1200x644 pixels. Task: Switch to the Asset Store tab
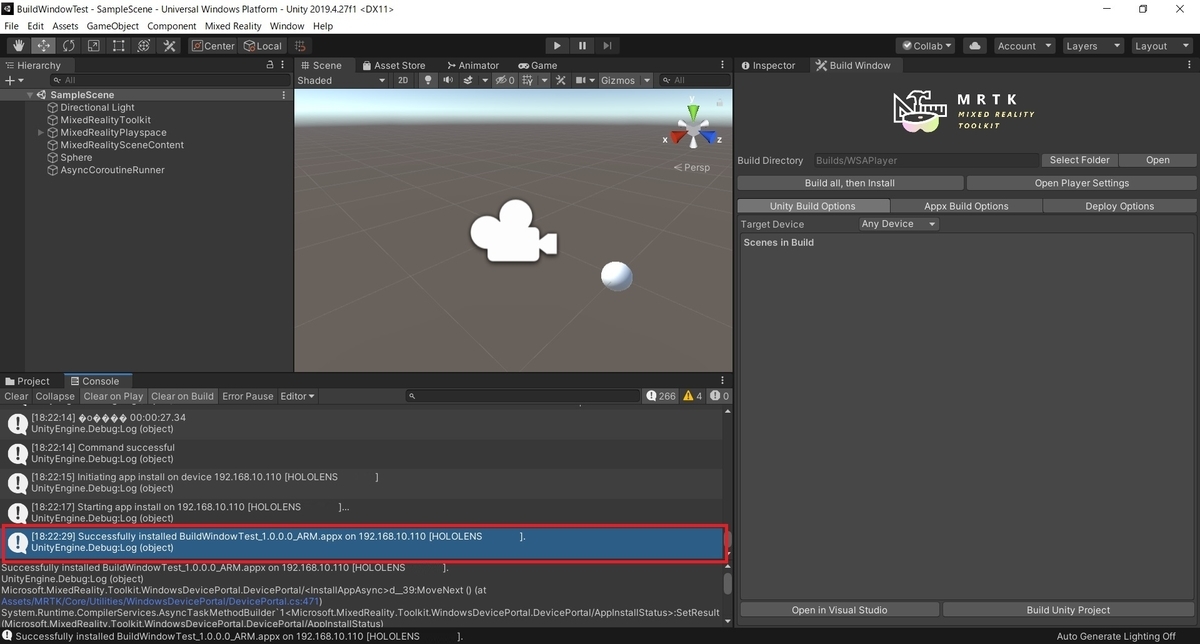pyautogui.click(x=392, y=65)
